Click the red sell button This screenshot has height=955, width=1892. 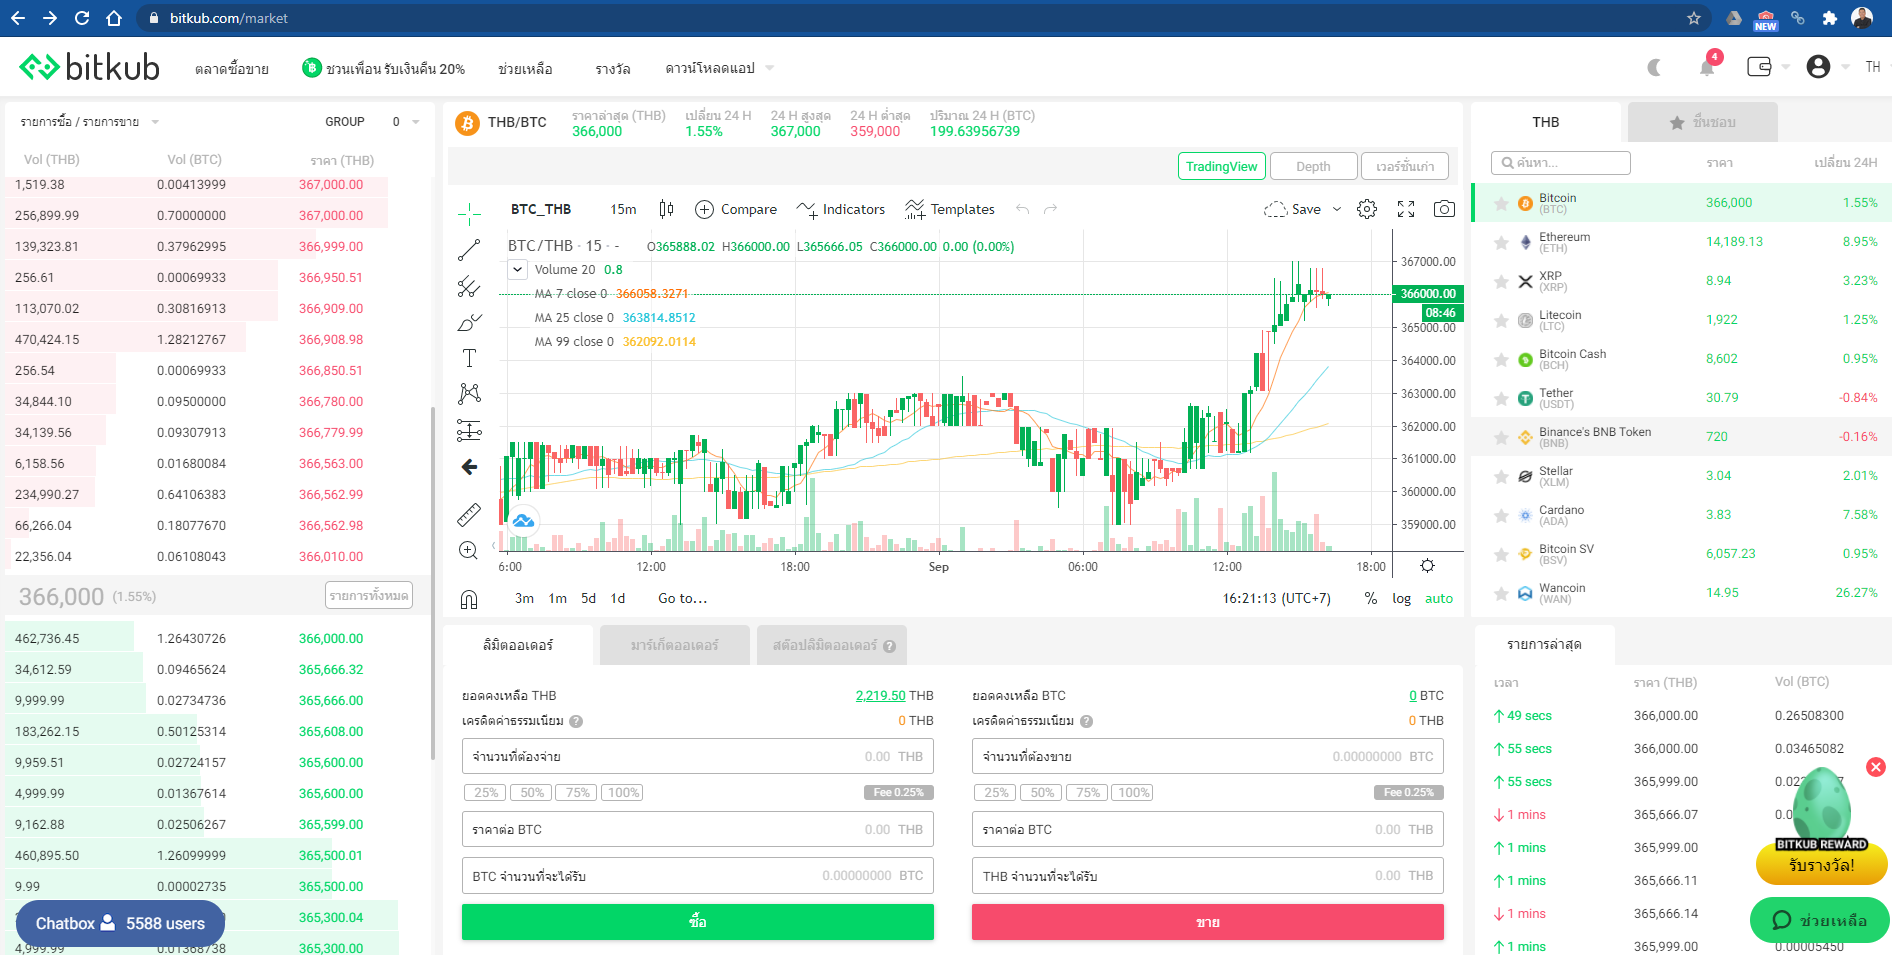coord(1207,922)
